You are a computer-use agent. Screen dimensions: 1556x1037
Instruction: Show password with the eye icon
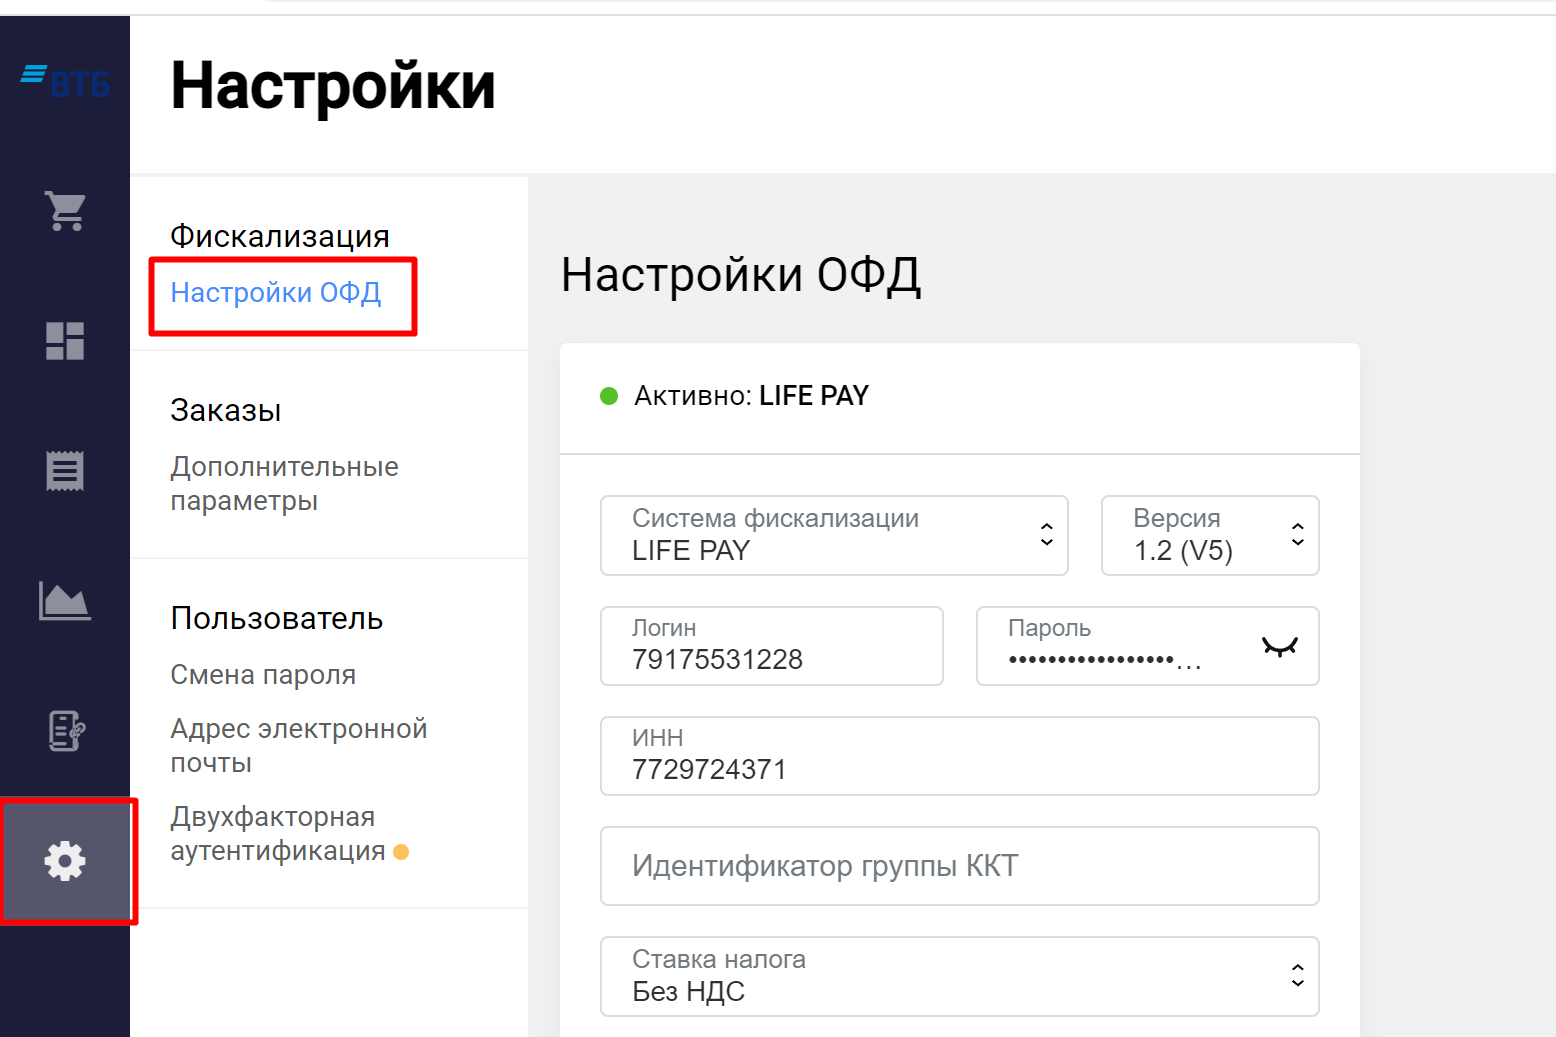click(1279, 647)
